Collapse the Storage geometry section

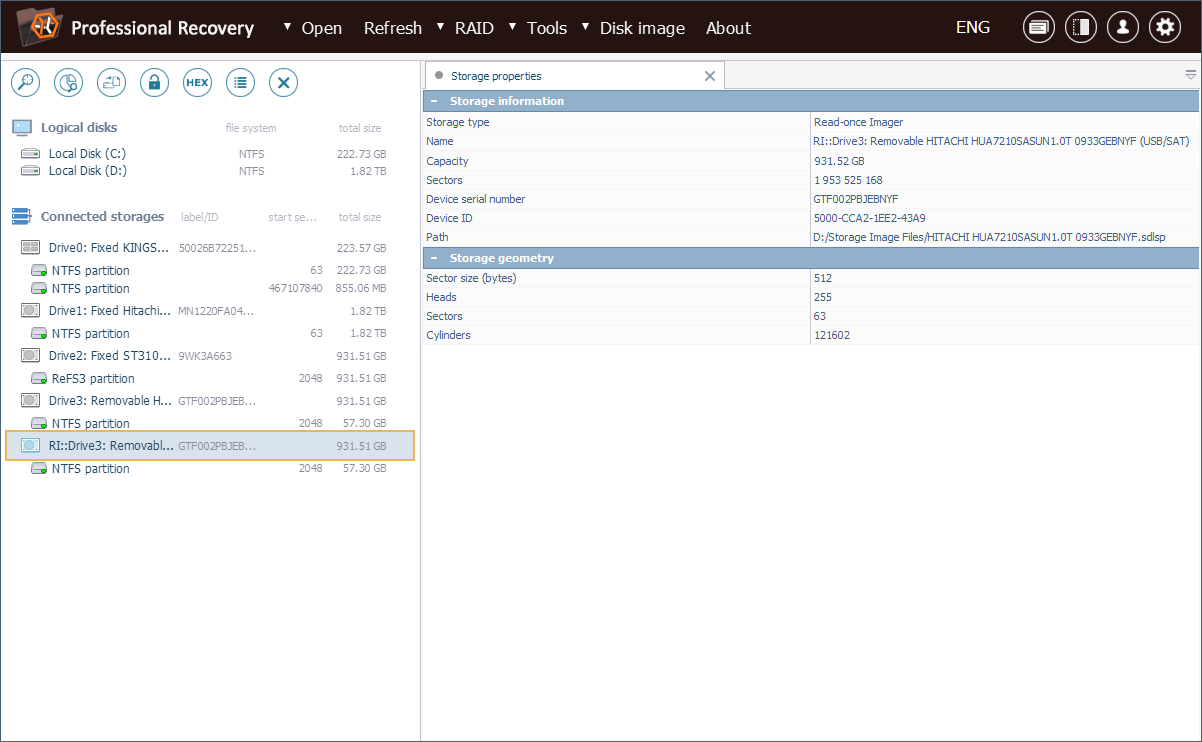[x=434, y=258]
